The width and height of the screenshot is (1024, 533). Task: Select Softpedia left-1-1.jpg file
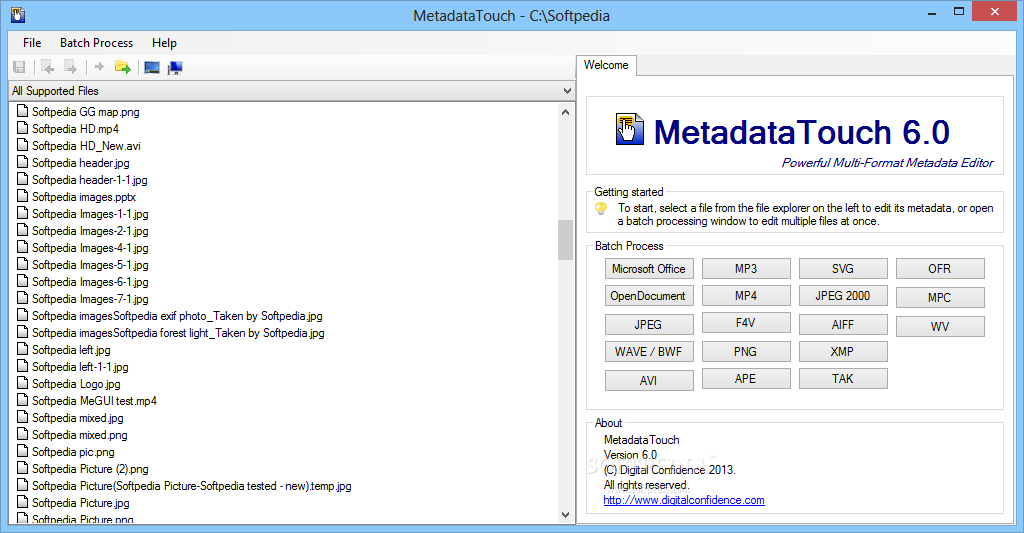(x=80, y=366)
